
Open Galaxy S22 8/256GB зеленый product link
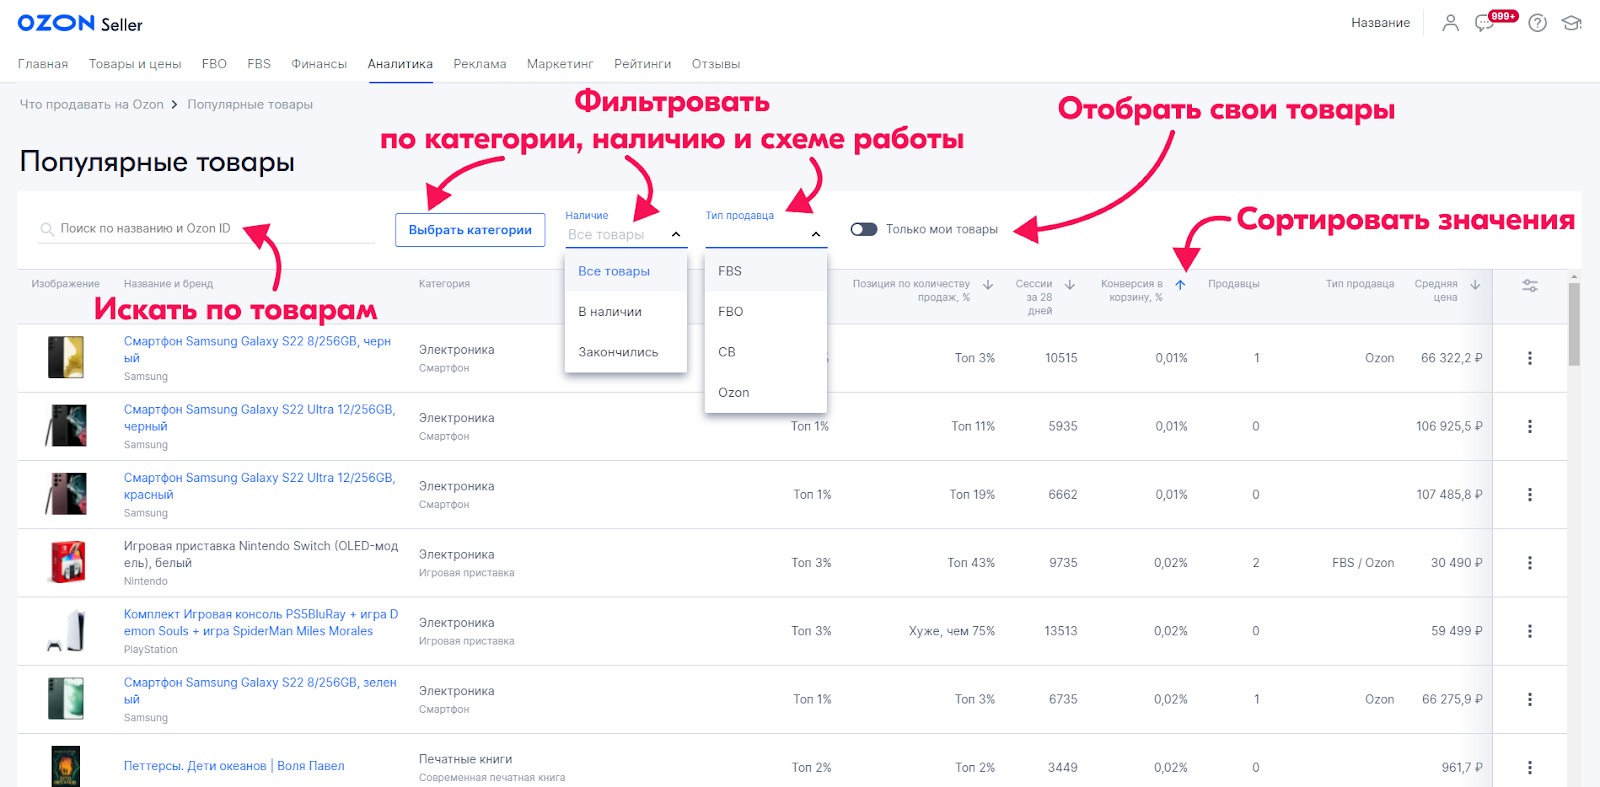pyautogui.click(x=260, y=691)
